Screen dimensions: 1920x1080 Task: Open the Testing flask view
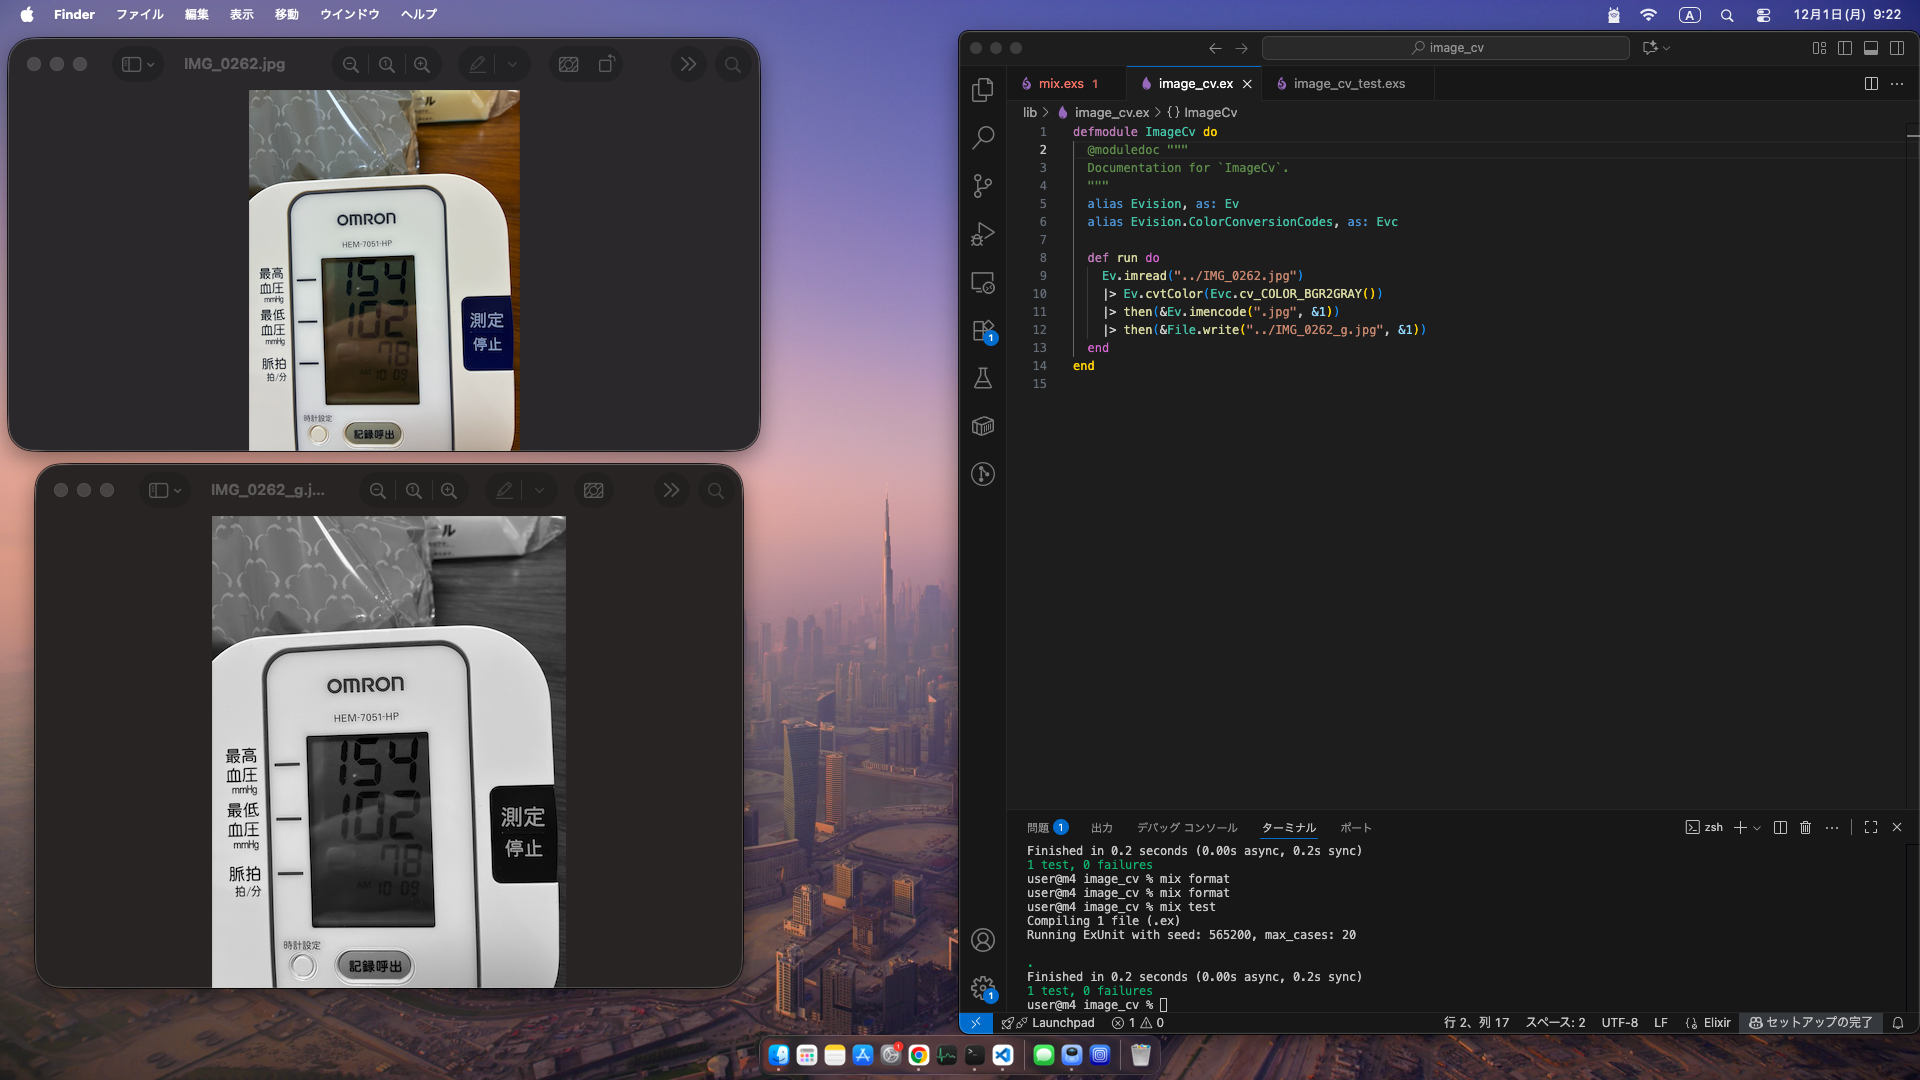pyautogui.click(x=983, y=378)
